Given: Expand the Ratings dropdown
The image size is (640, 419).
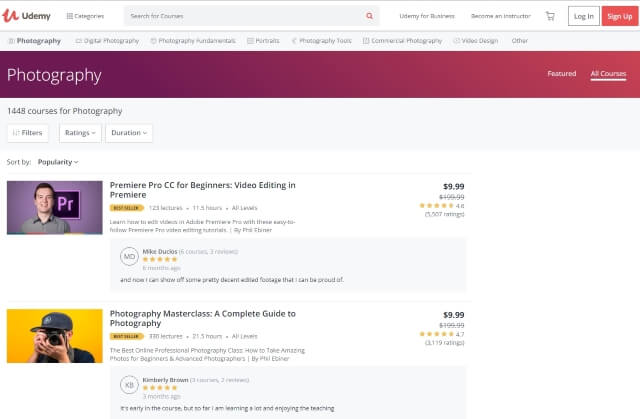Looking at the screenshot, I should tap(80, 133).
